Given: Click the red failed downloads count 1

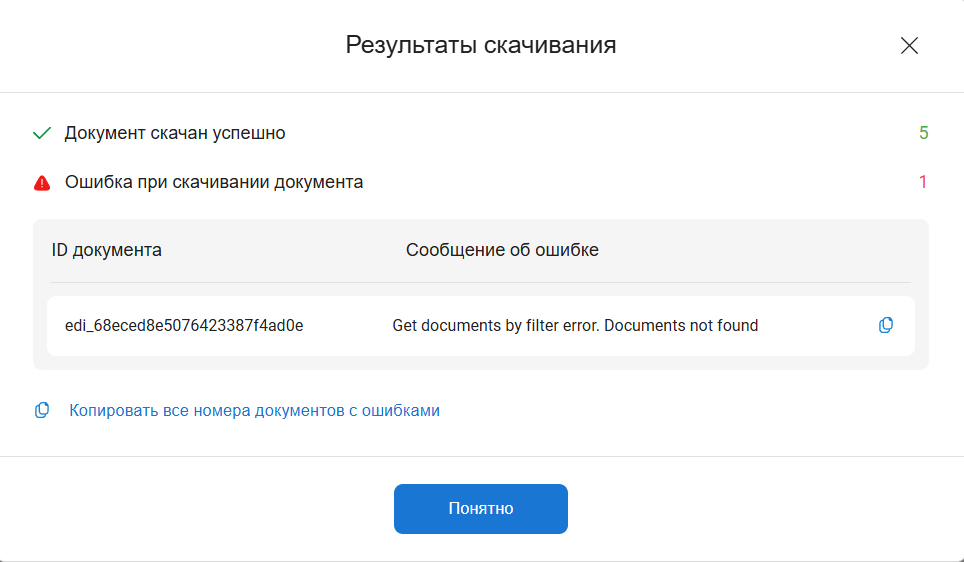Looking at the screenshot, I should click(x=923, y=182).
